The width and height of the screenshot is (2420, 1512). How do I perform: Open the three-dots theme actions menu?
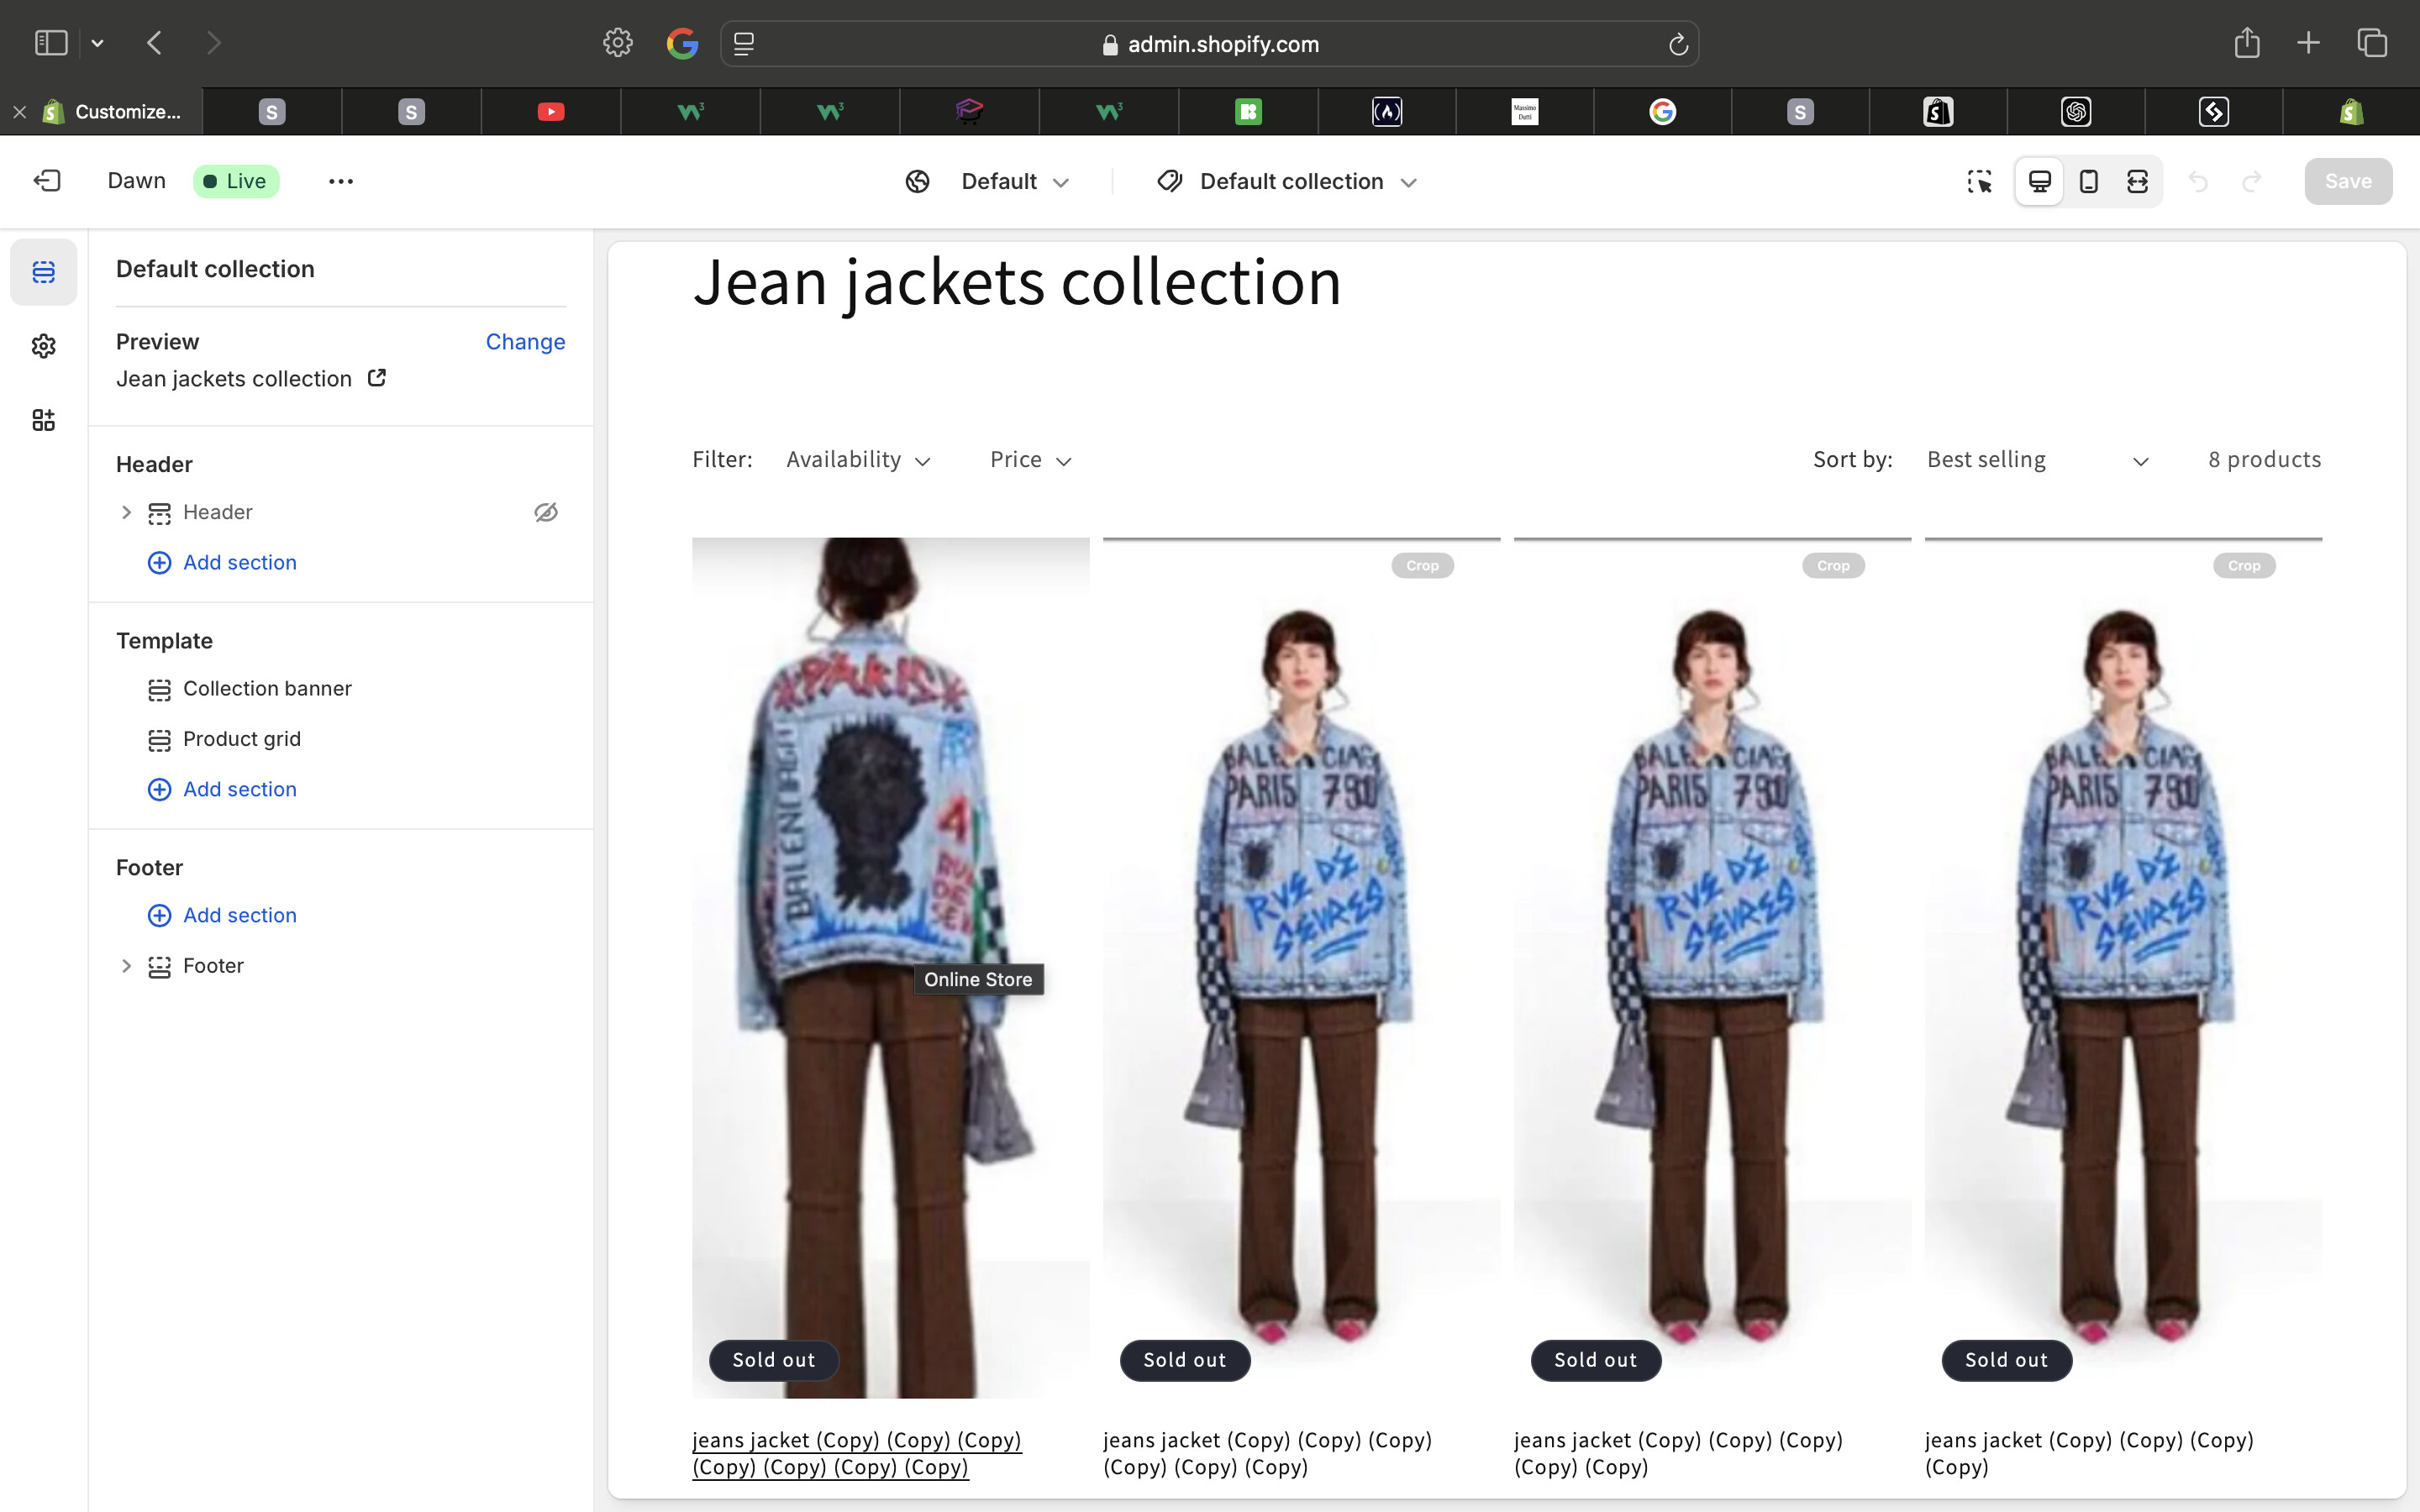coord(341,181)
